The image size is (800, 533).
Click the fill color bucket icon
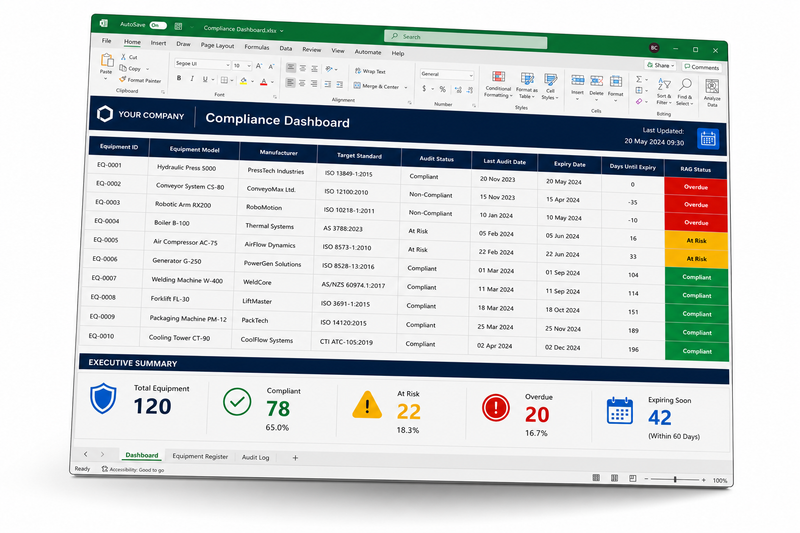[243, 81]
